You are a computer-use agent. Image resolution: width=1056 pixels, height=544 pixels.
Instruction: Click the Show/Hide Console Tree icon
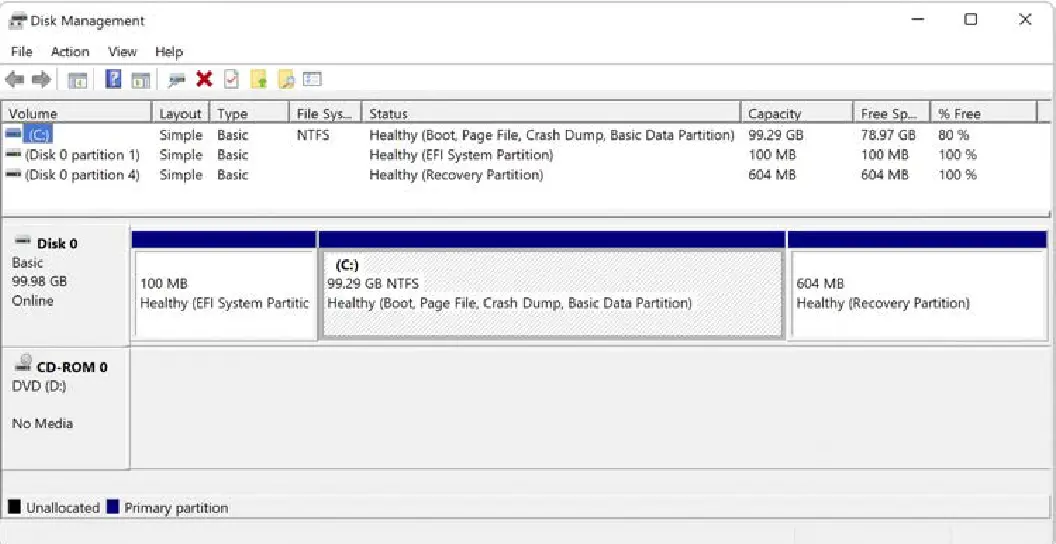pyautogui.click(x=78, y=80)
